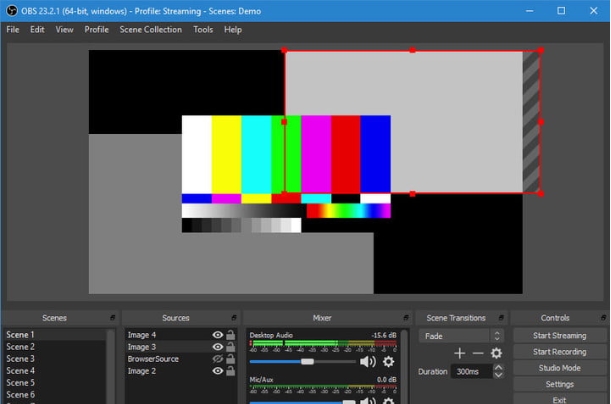Select the Image 2 source row
The height and width of the screenshot is (404, 611).
tap(180, 371)
